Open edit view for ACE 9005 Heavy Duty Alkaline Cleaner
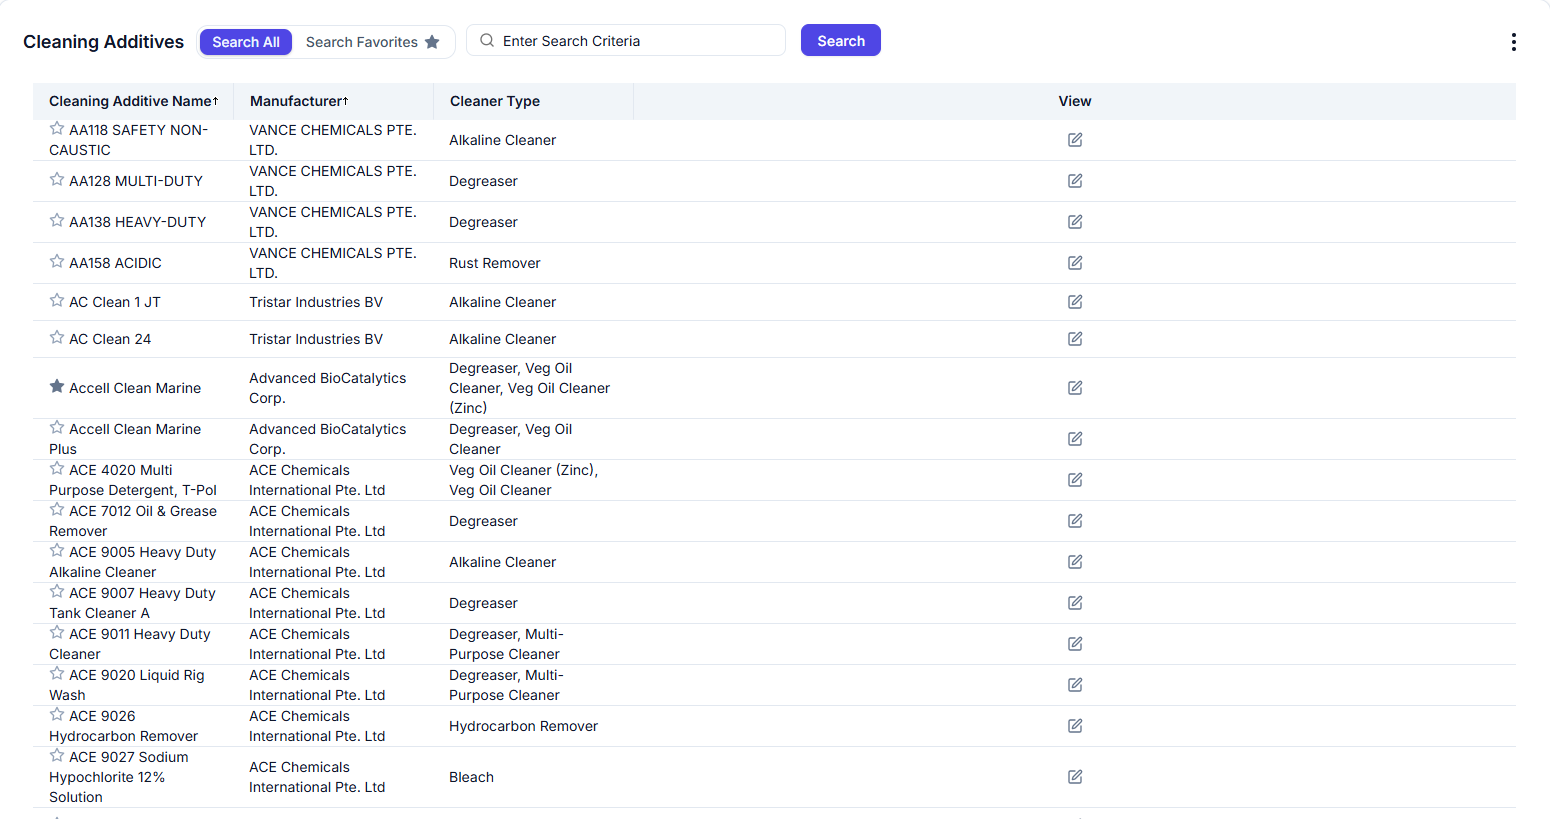 coord(1075,562)
